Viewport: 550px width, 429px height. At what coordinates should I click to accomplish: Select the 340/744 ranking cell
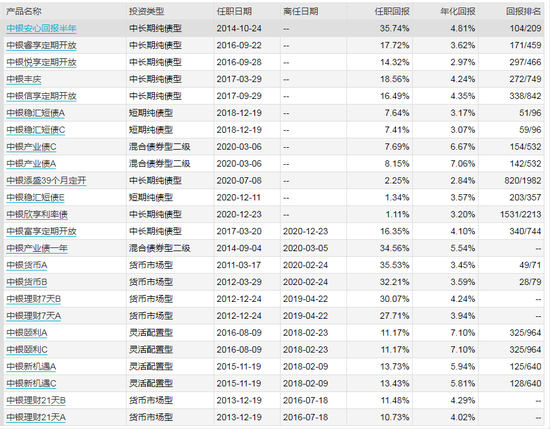coord(525,231)
